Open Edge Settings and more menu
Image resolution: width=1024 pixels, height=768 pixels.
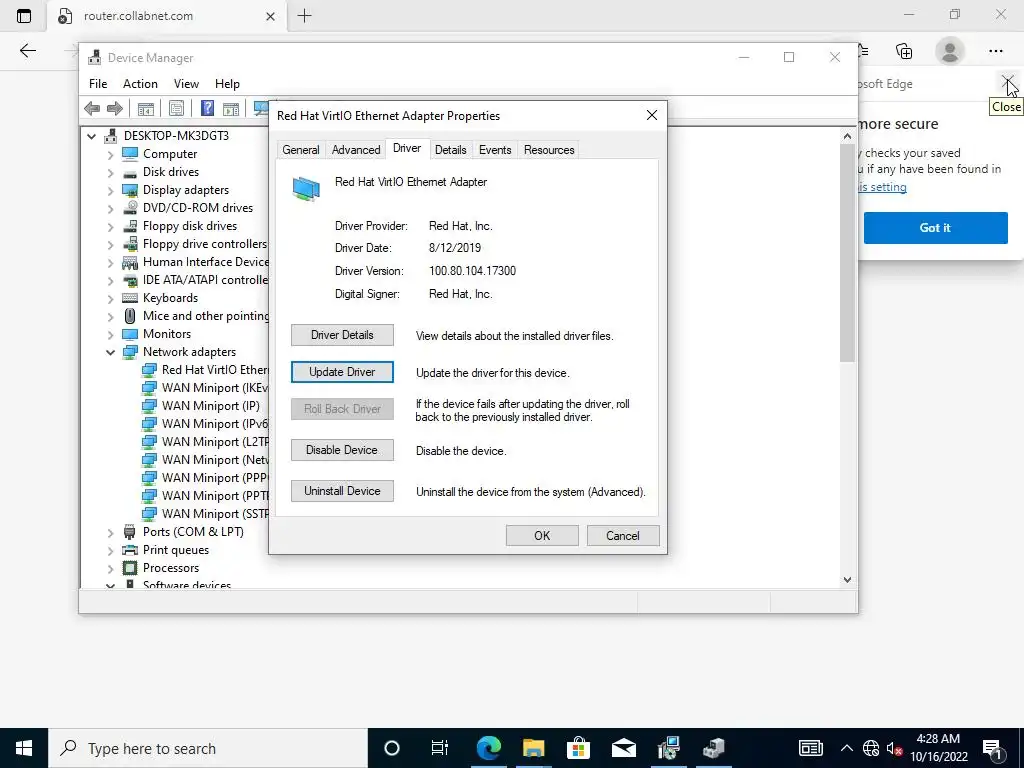tap(995, 51)
